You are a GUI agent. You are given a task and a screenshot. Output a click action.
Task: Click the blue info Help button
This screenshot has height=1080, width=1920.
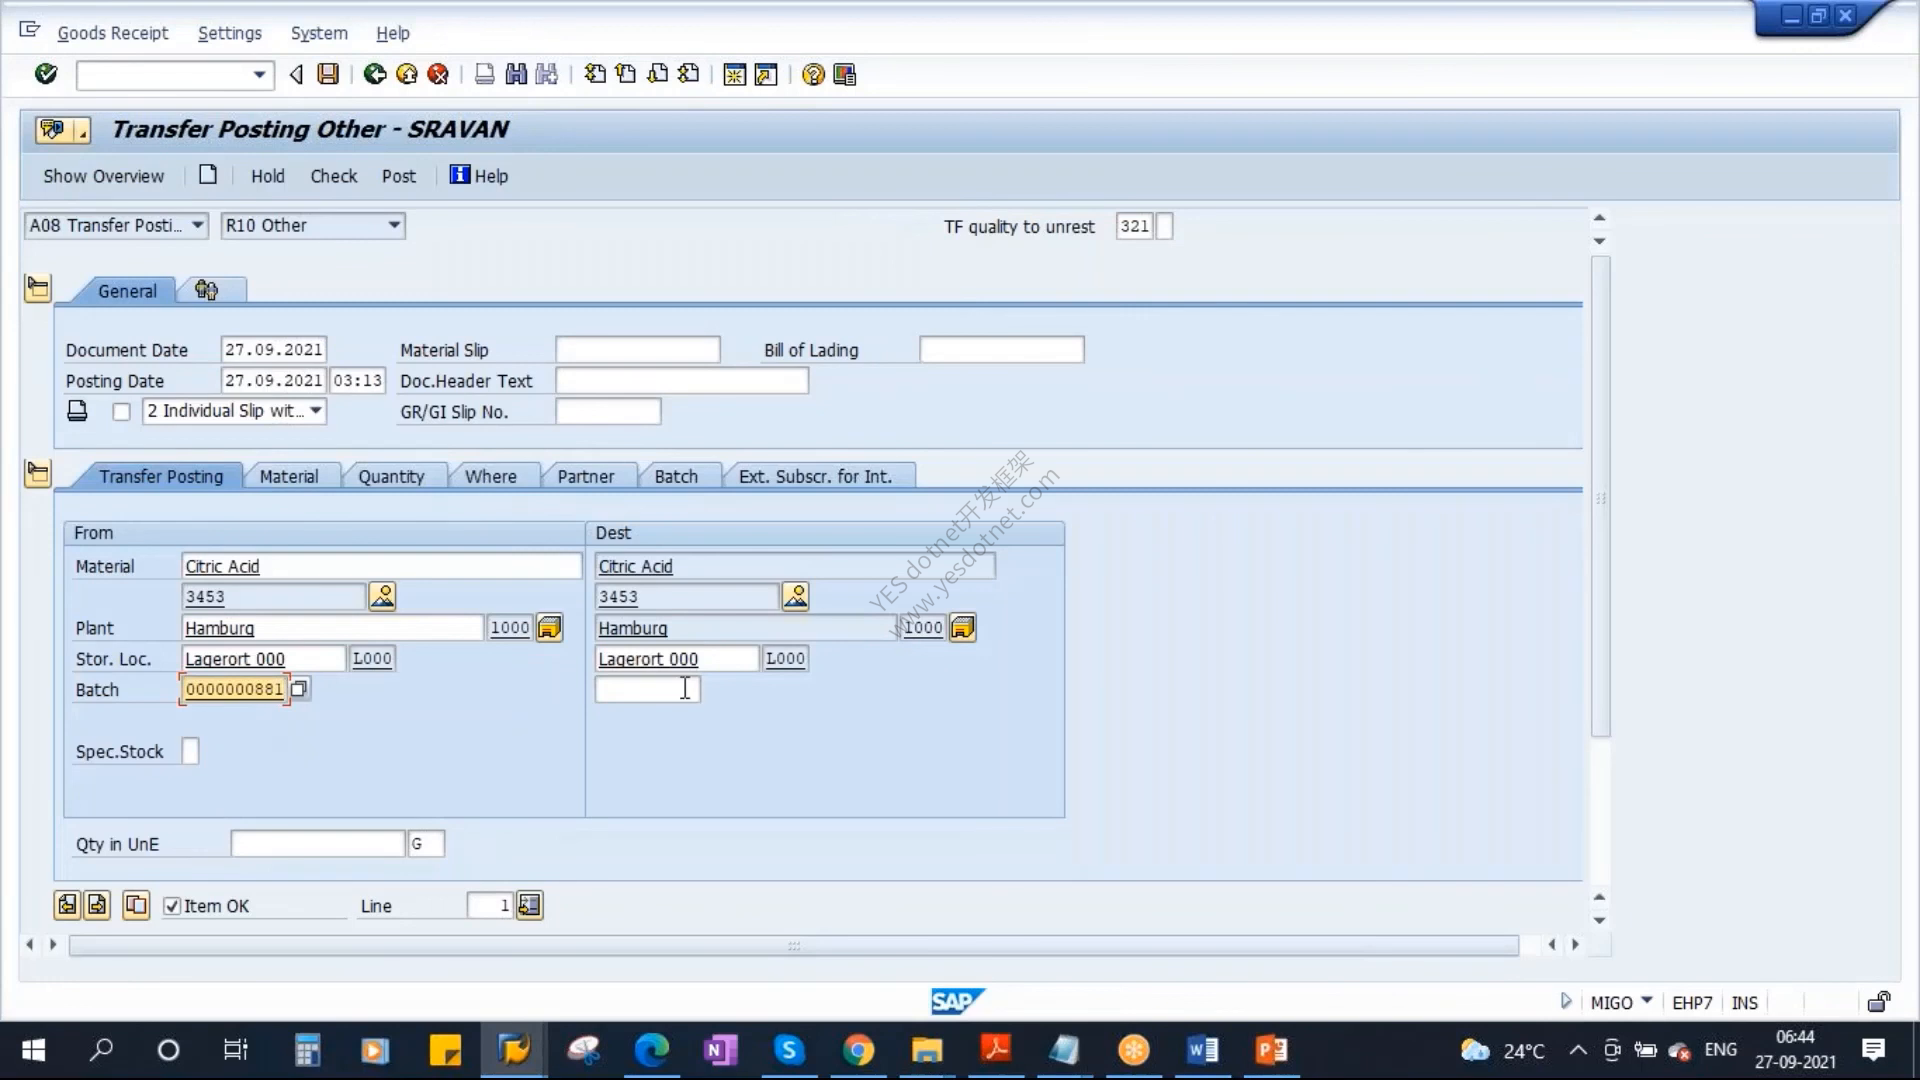tap(478, 176)
